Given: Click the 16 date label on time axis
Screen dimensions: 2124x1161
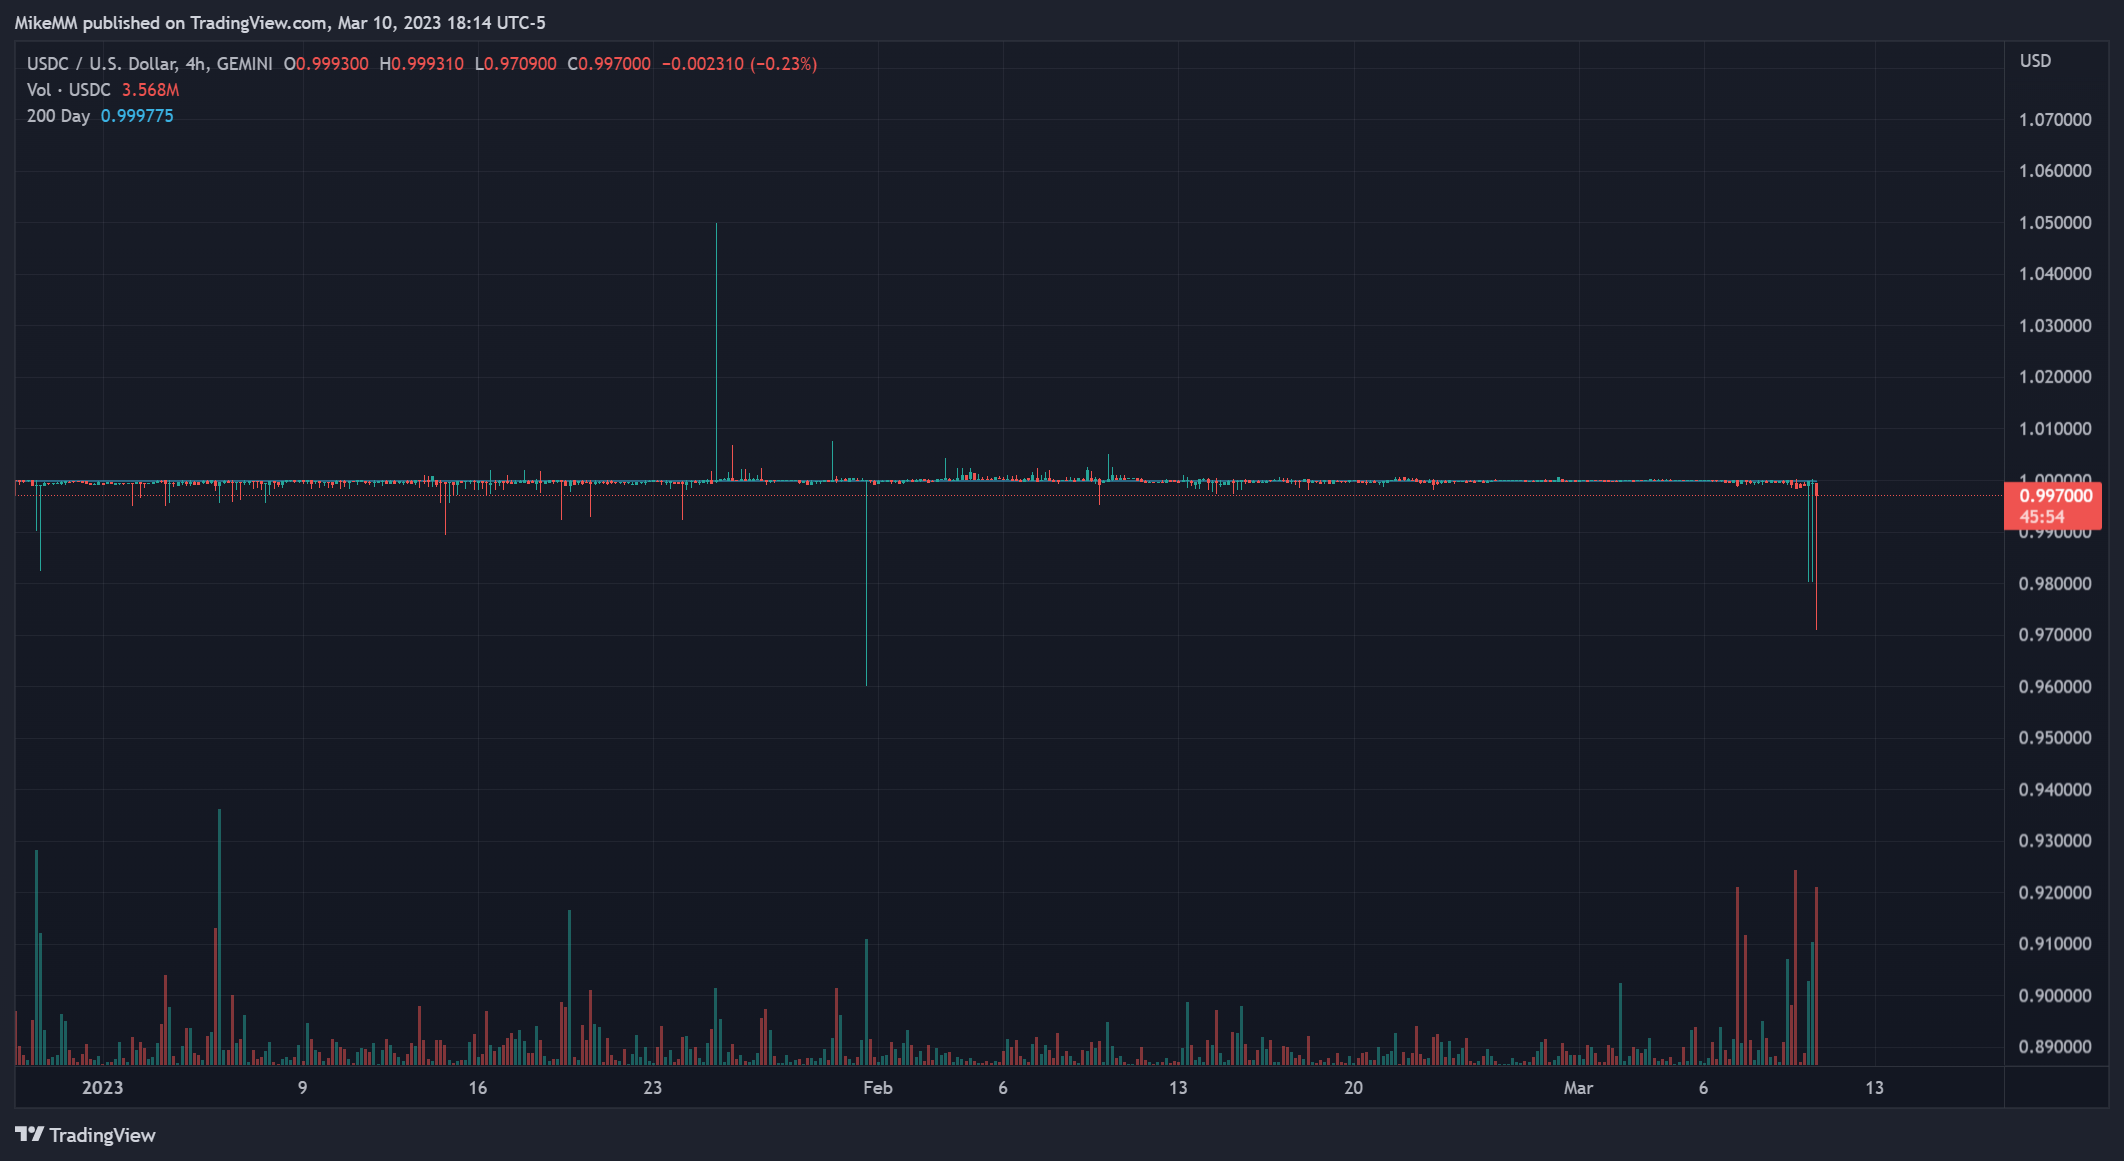Looking at the screenshot, I should tap(478, 1088).
